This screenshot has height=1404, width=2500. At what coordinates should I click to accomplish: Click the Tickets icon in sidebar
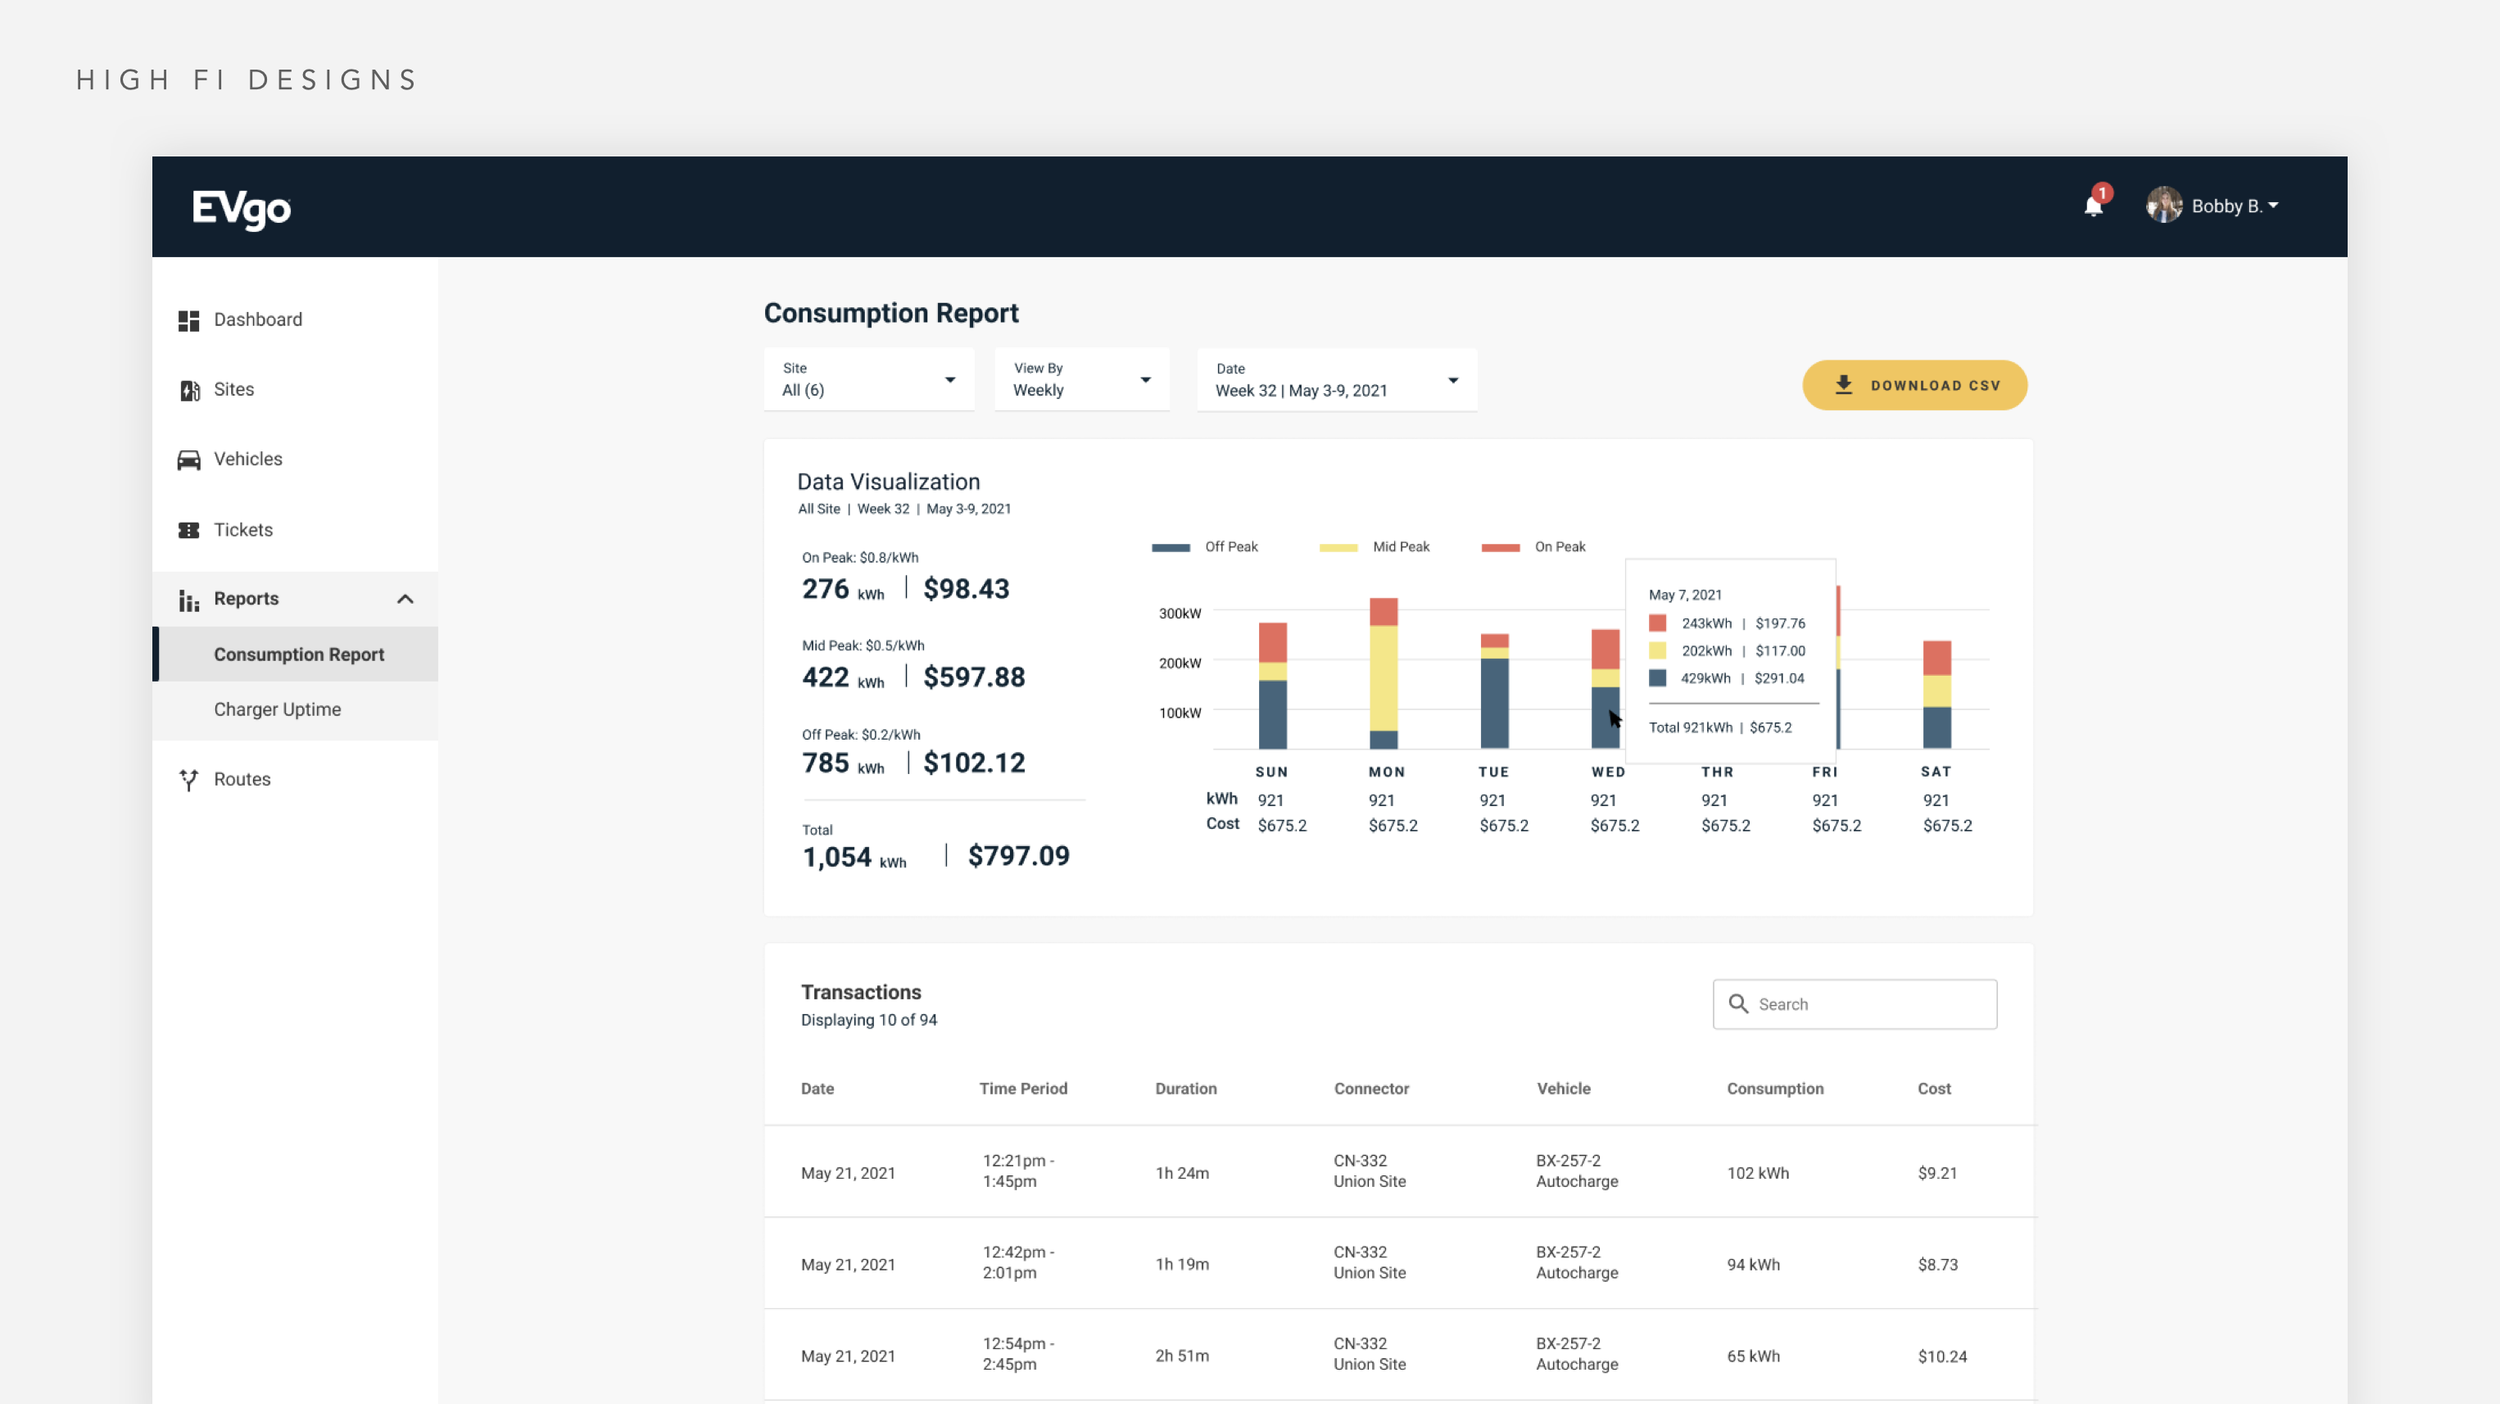(188, 530)
